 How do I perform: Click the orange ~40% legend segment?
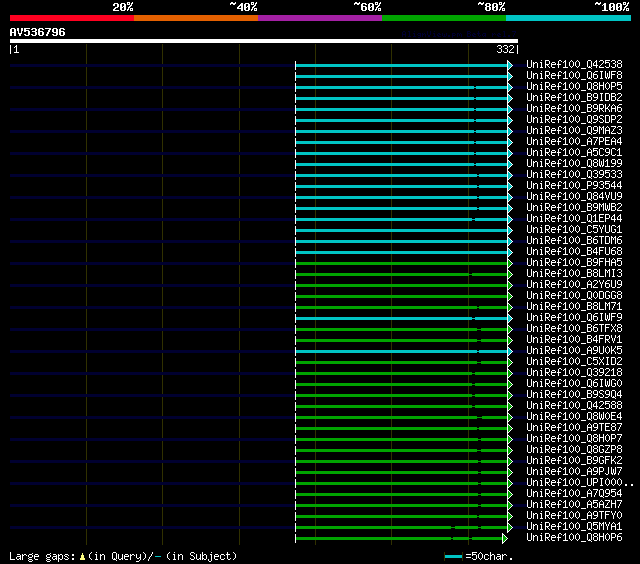[x=195, y=17]
